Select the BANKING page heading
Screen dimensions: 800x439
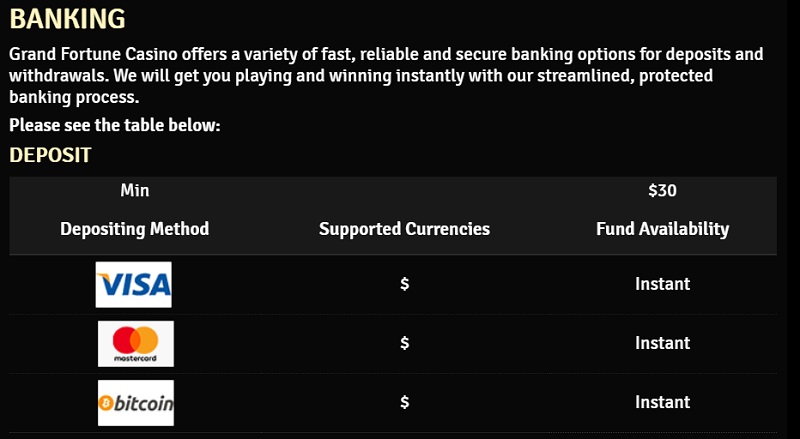pos(67,19)
